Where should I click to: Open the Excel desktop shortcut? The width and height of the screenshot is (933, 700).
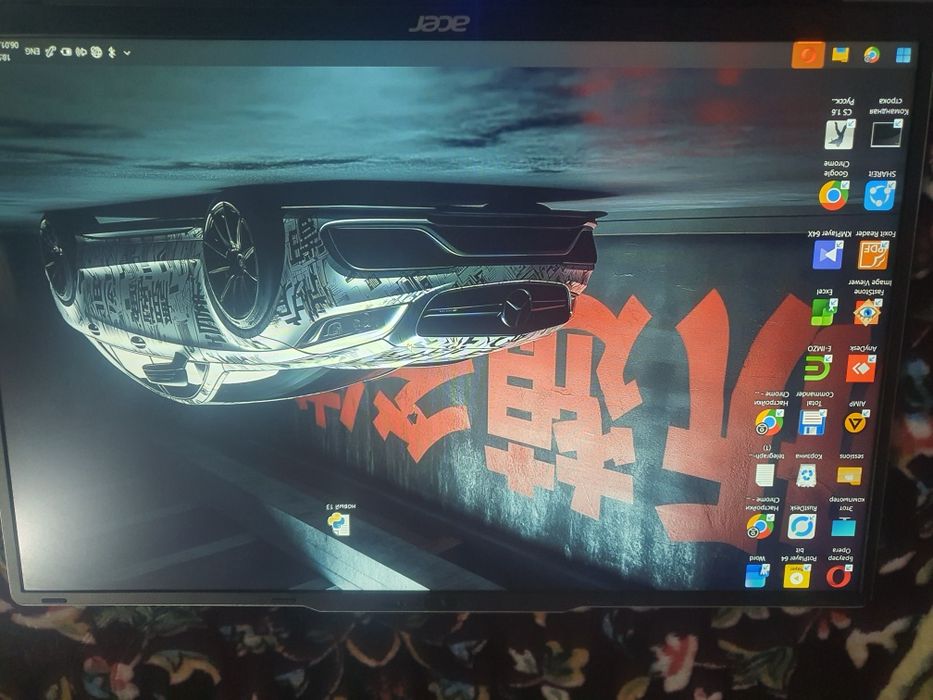pos(824,312)
